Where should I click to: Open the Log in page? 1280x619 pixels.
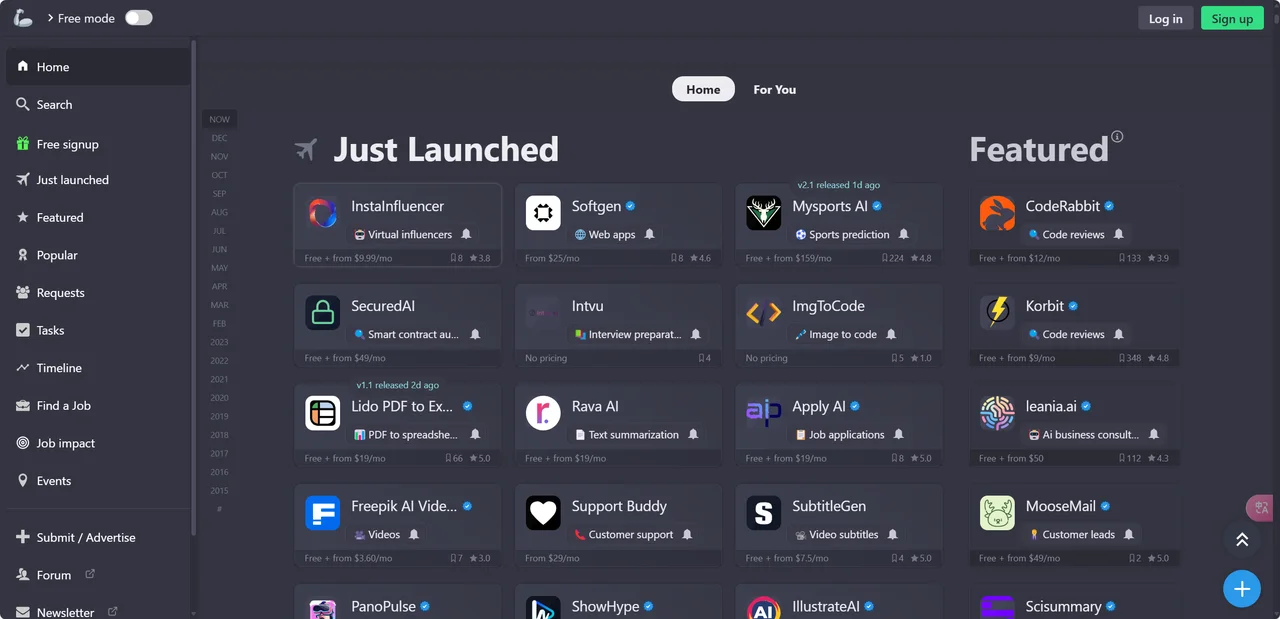click(1165, 18)
